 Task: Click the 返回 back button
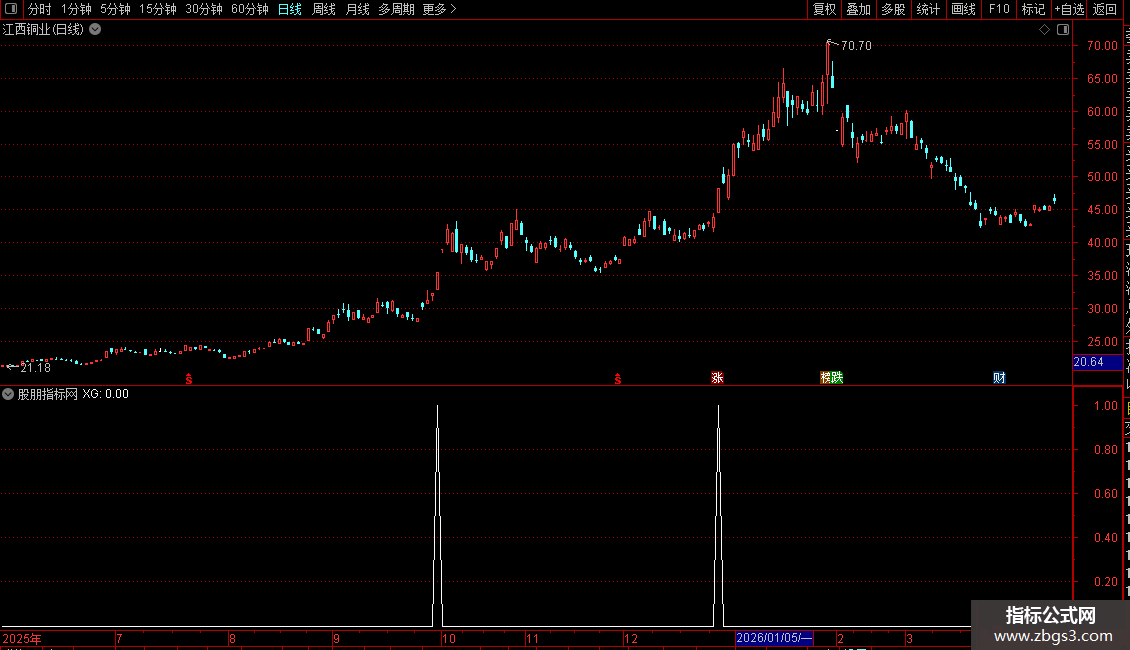(1104, 9)
